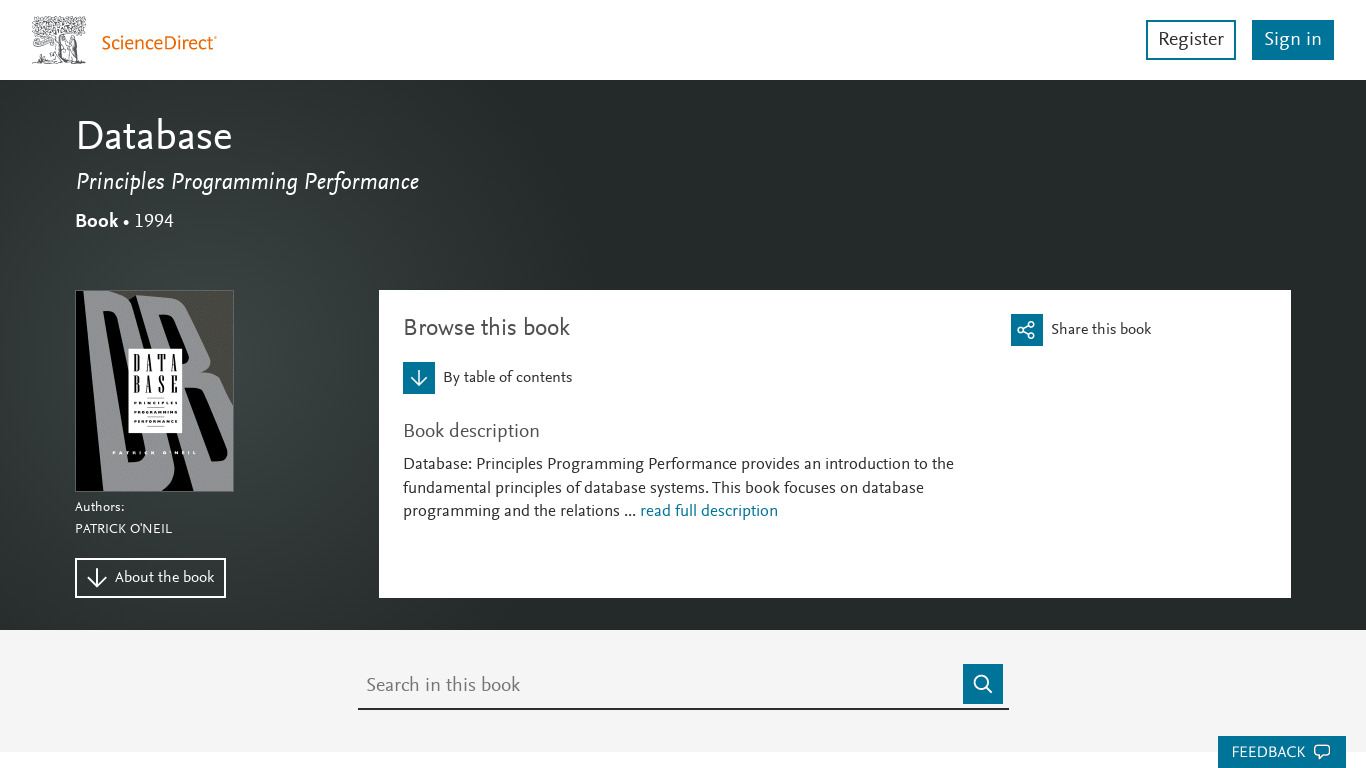The height and width of the screenshot is (768, 1366).
Task: Click the author name PATRICK O'NEIL
Action: [123, 529]
